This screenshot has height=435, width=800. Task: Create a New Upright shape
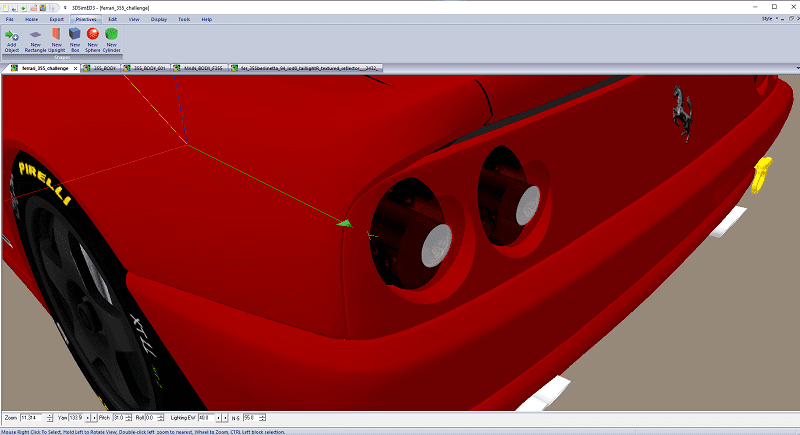[x=57, y=40]
